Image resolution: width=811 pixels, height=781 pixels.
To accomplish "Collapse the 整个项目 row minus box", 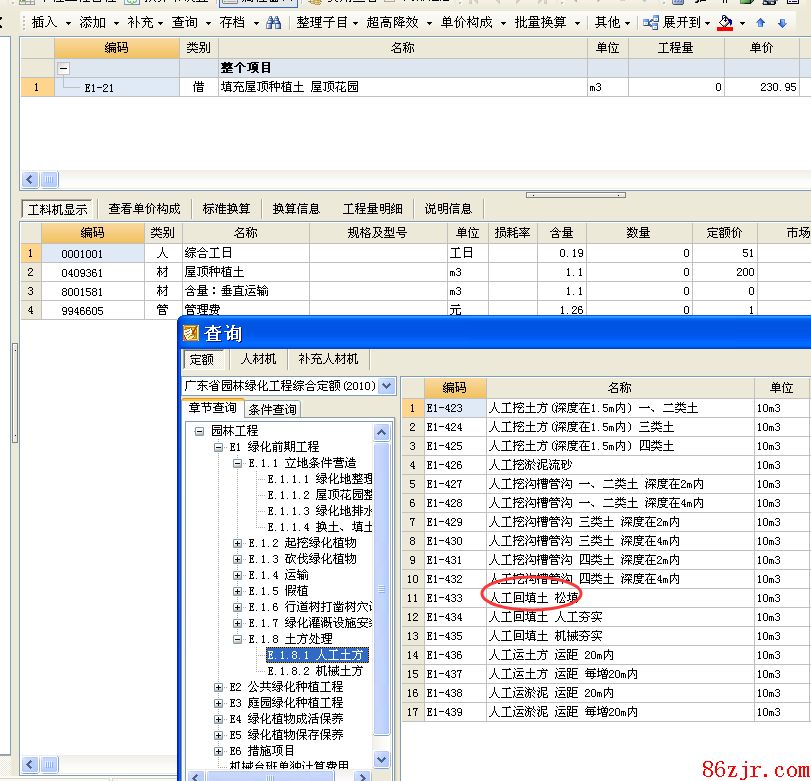I will [x=64, y=68].
